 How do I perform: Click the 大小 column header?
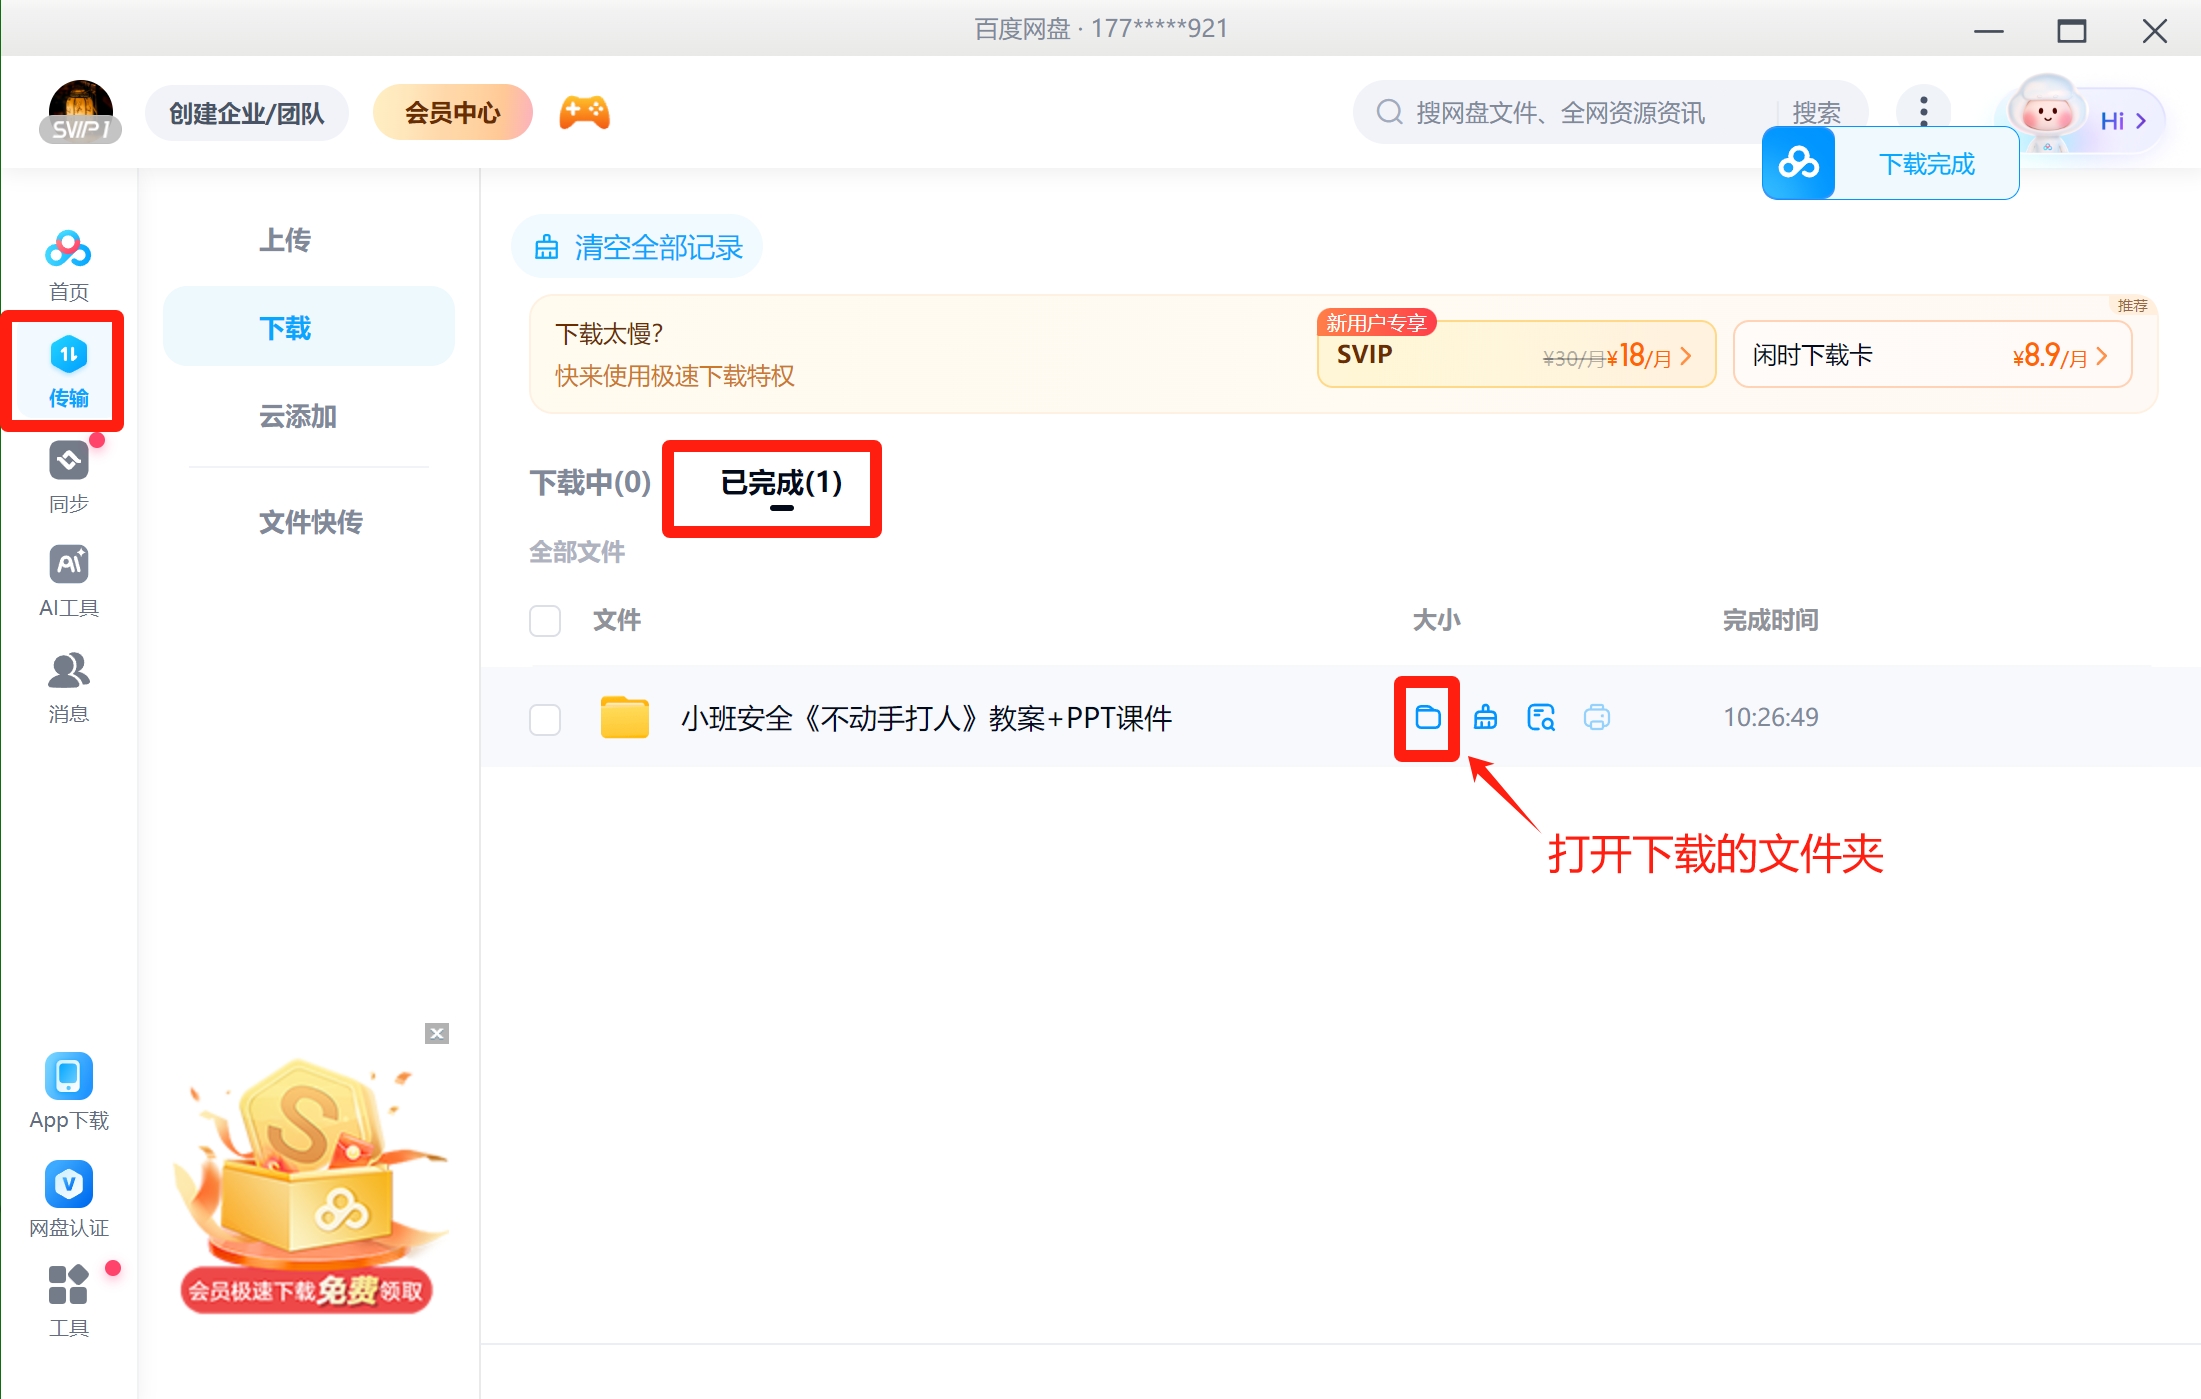pos(1436,620)
